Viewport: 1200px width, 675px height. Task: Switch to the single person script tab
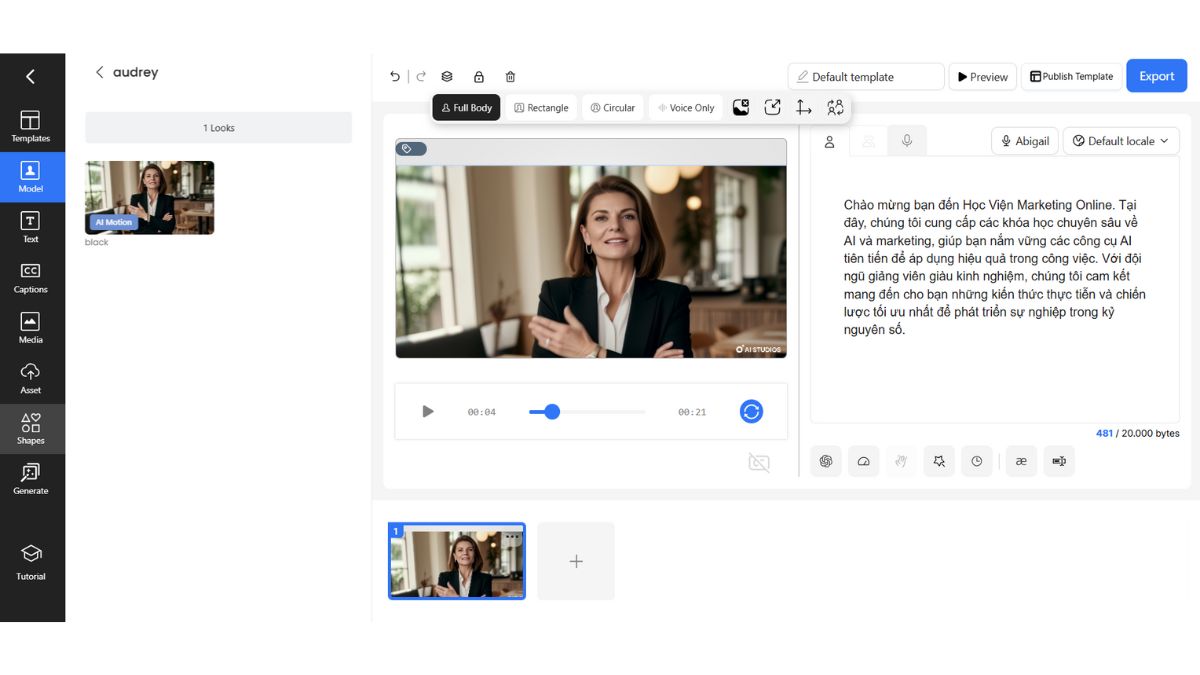(829, 142)
